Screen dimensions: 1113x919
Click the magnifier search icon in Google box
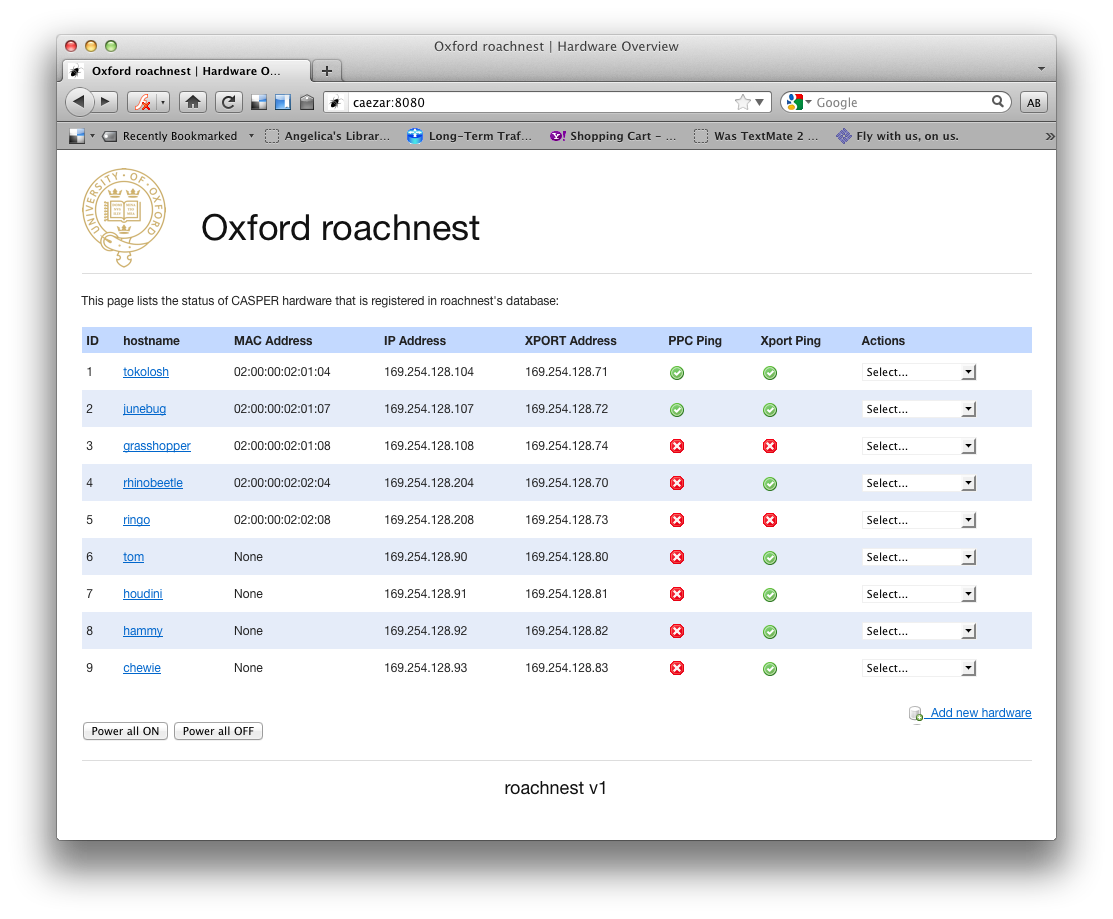coord(997,102)
